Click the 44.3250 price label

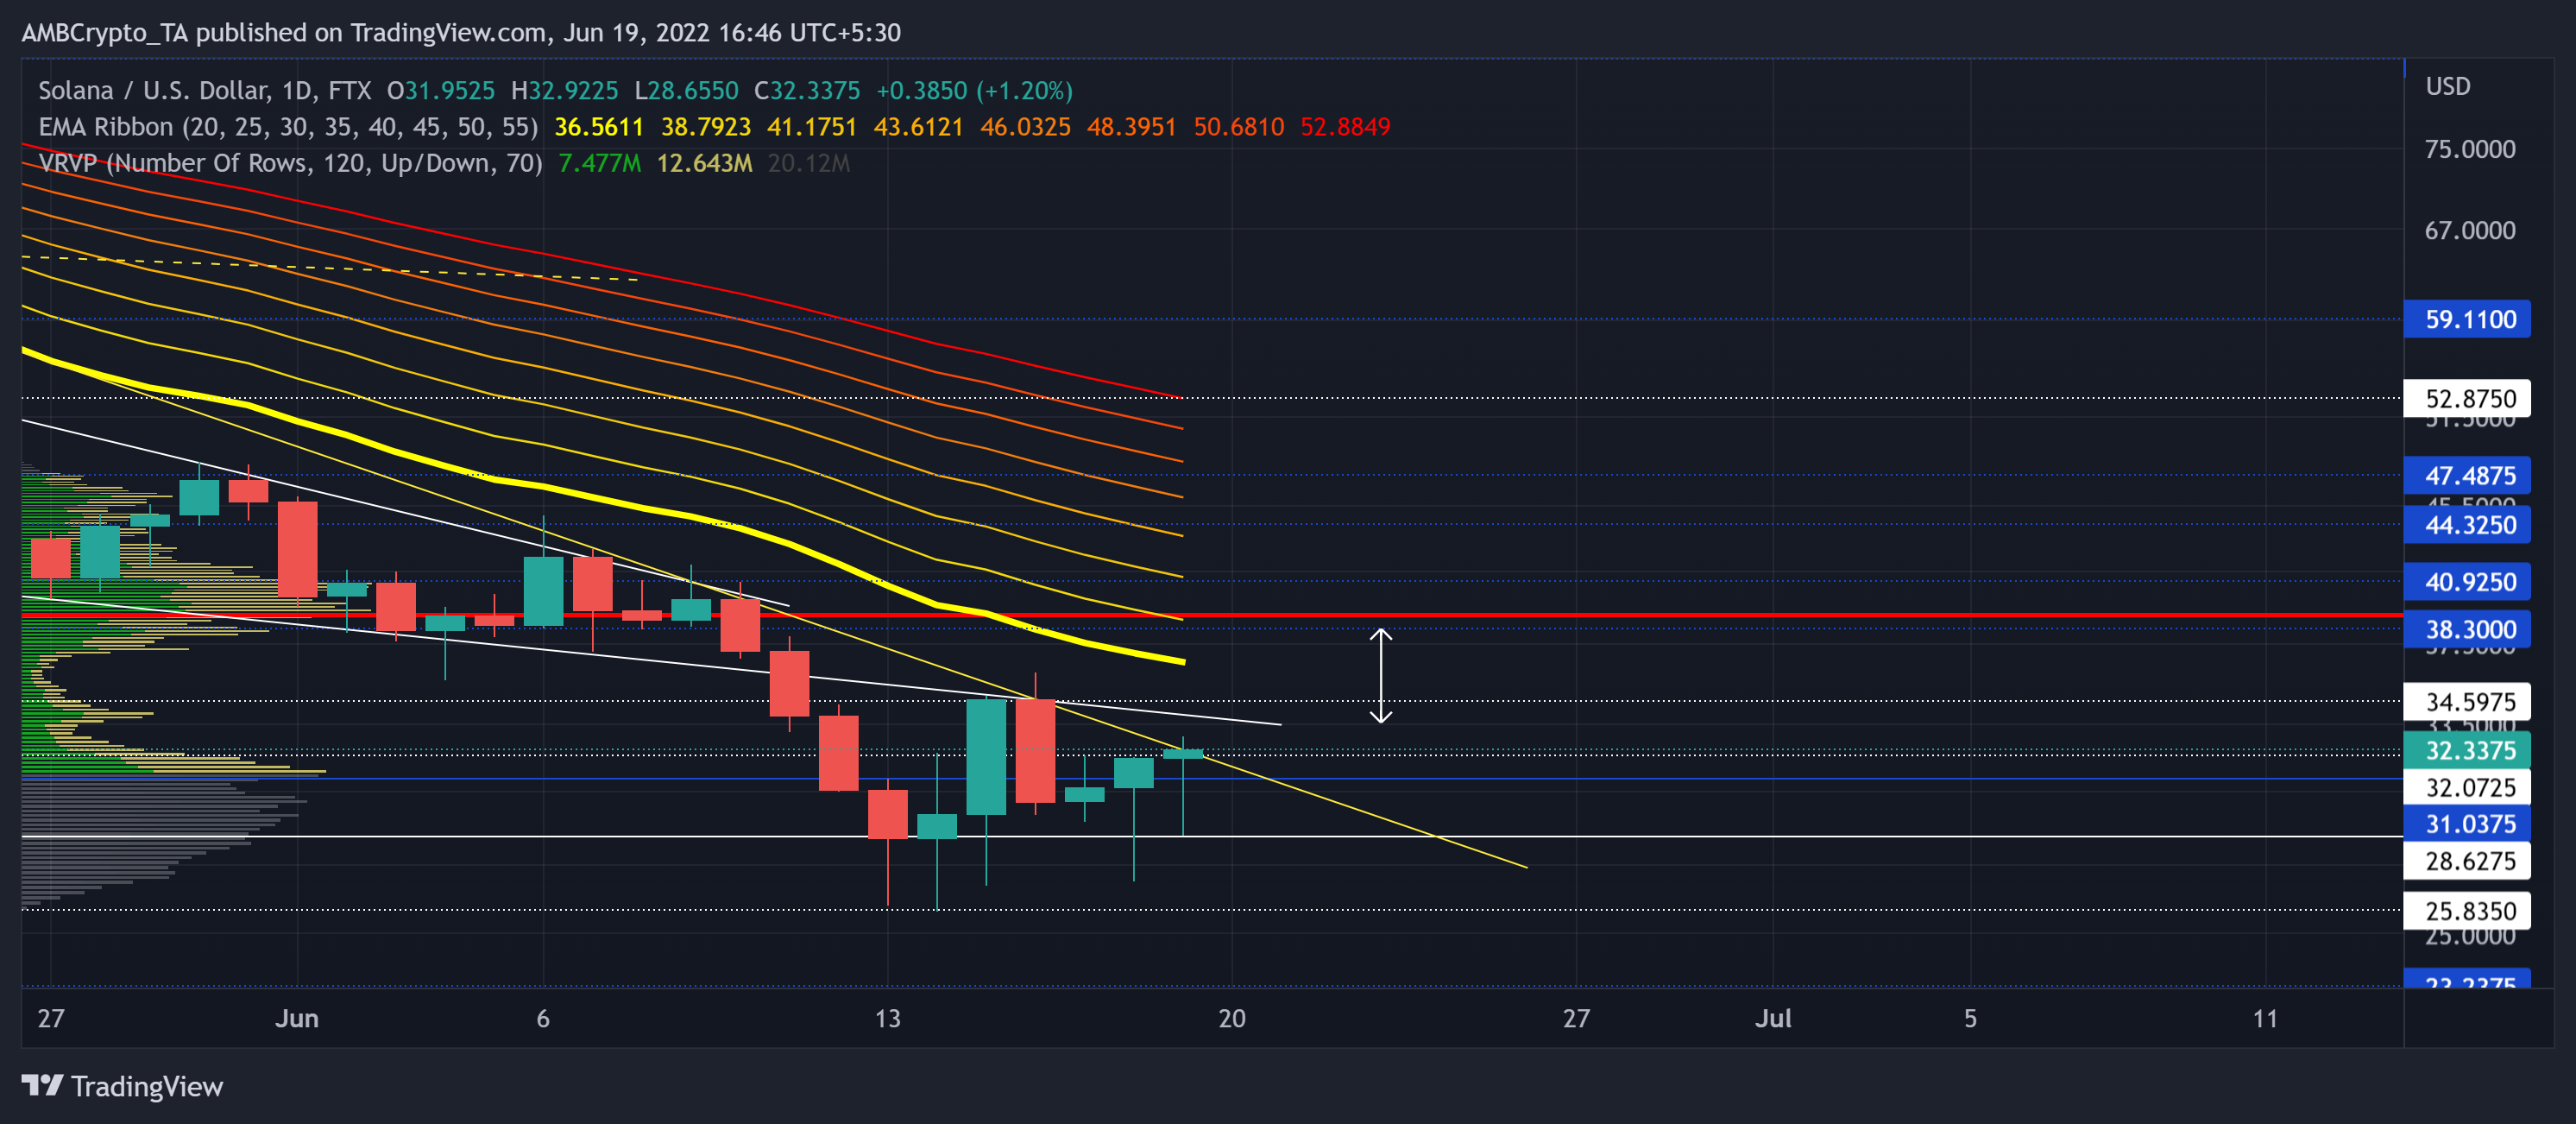[2467, 524]
